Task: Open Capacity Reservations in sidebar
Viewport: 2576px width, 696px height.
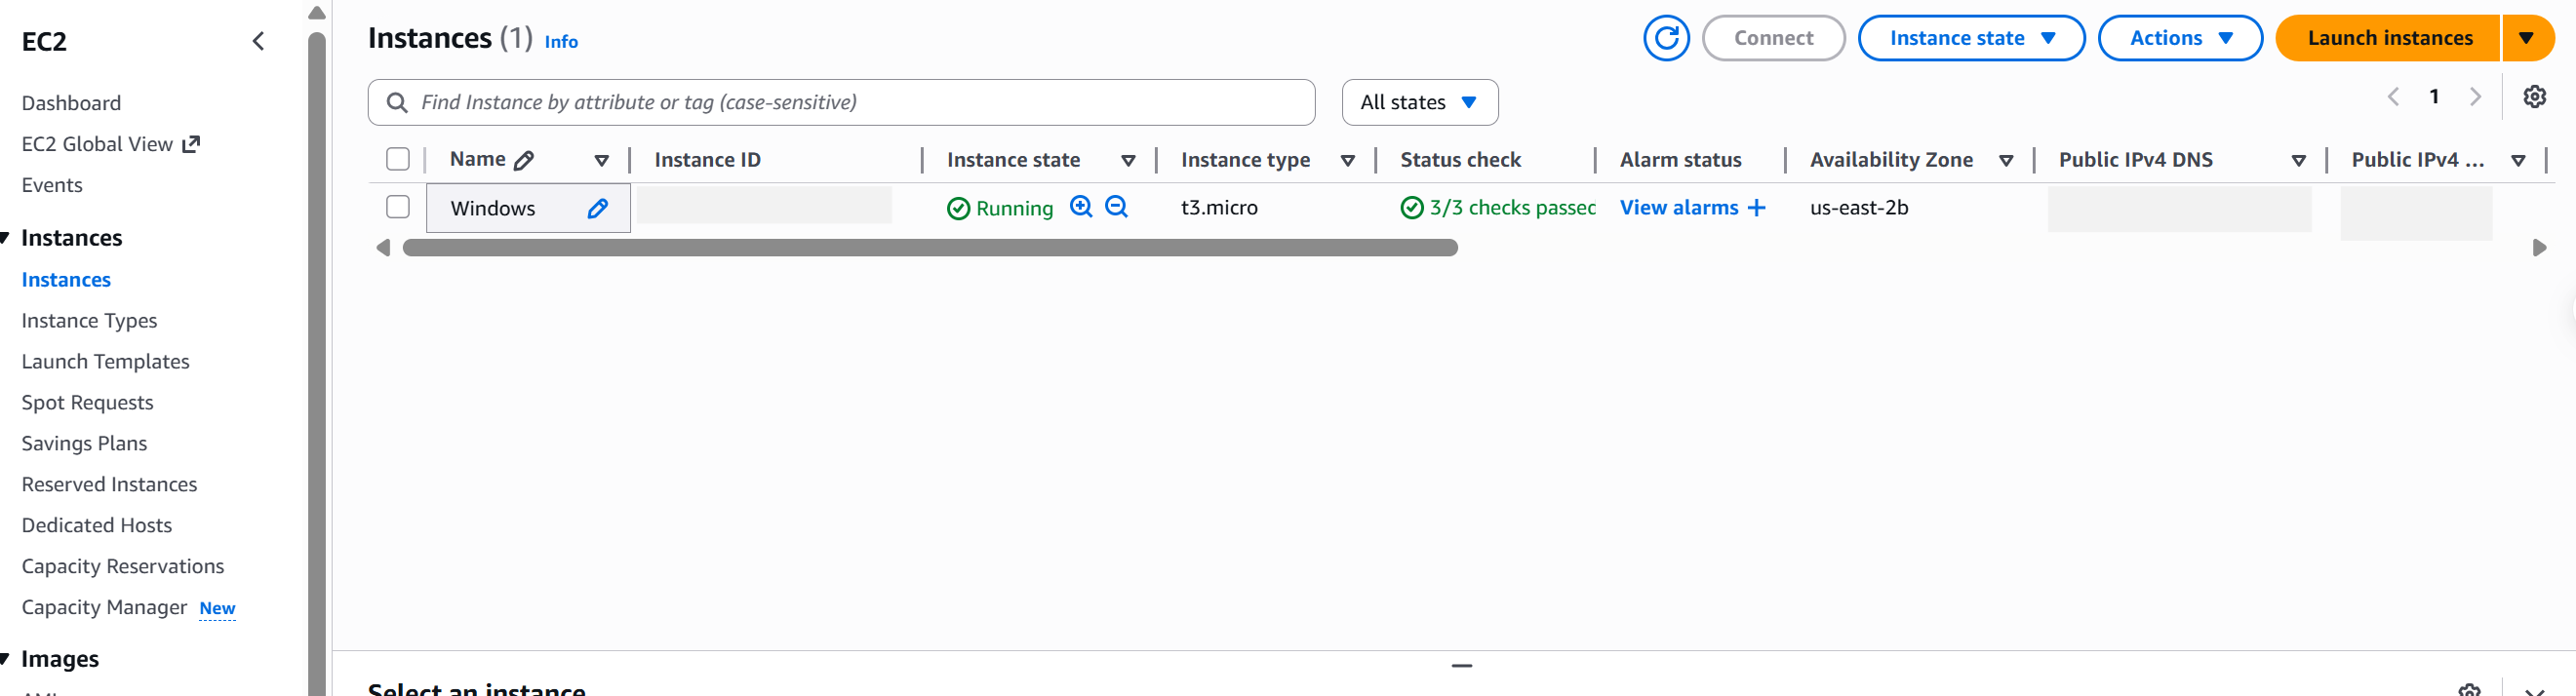Action: coord(122,567)
